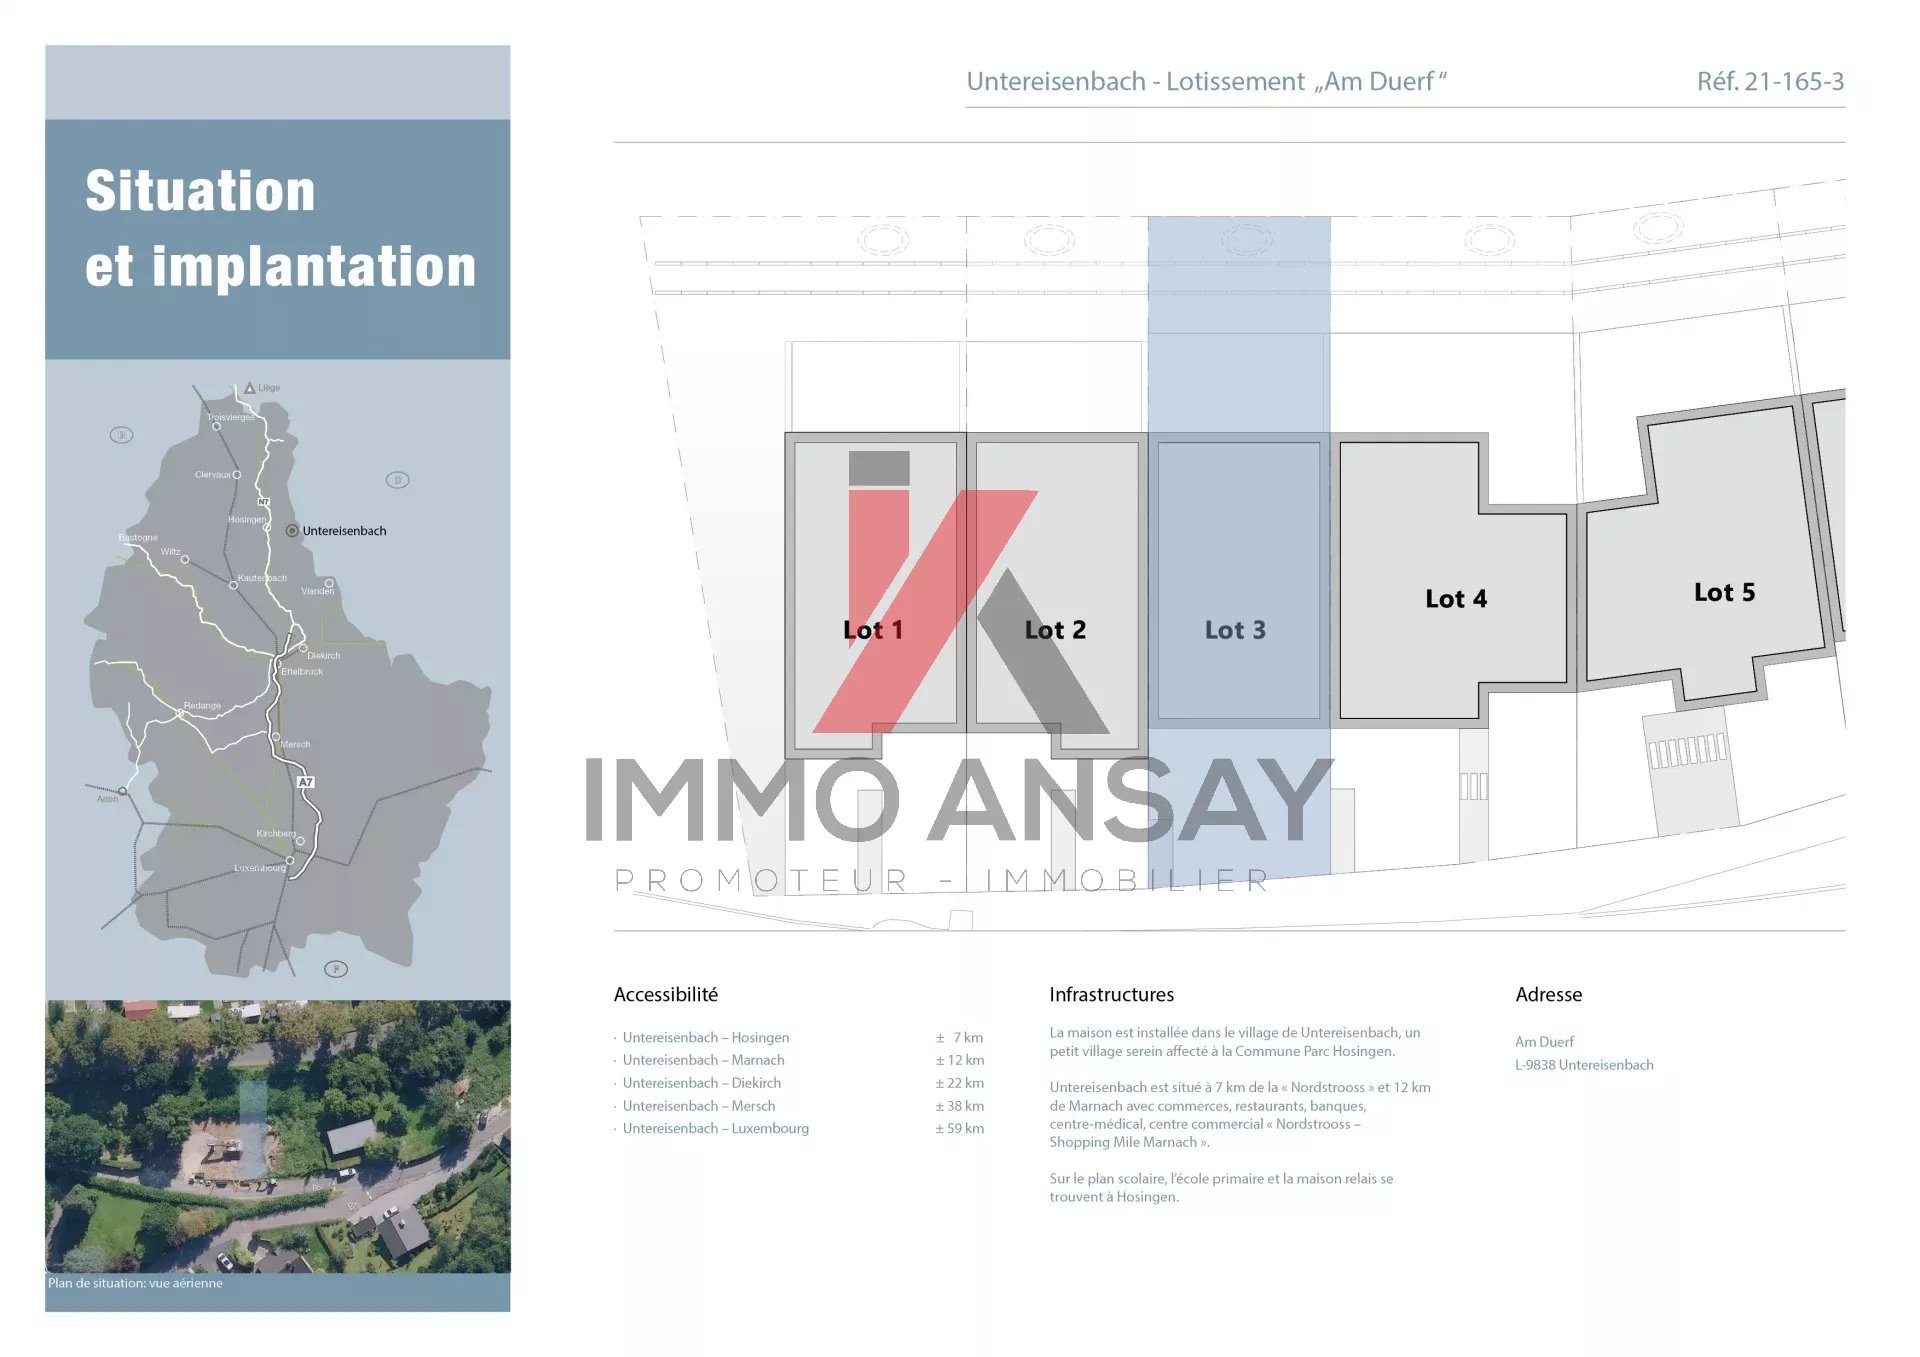Click the Luxembourg city marker on map
Screen dimensions: 1920x1357
[290, 860]
